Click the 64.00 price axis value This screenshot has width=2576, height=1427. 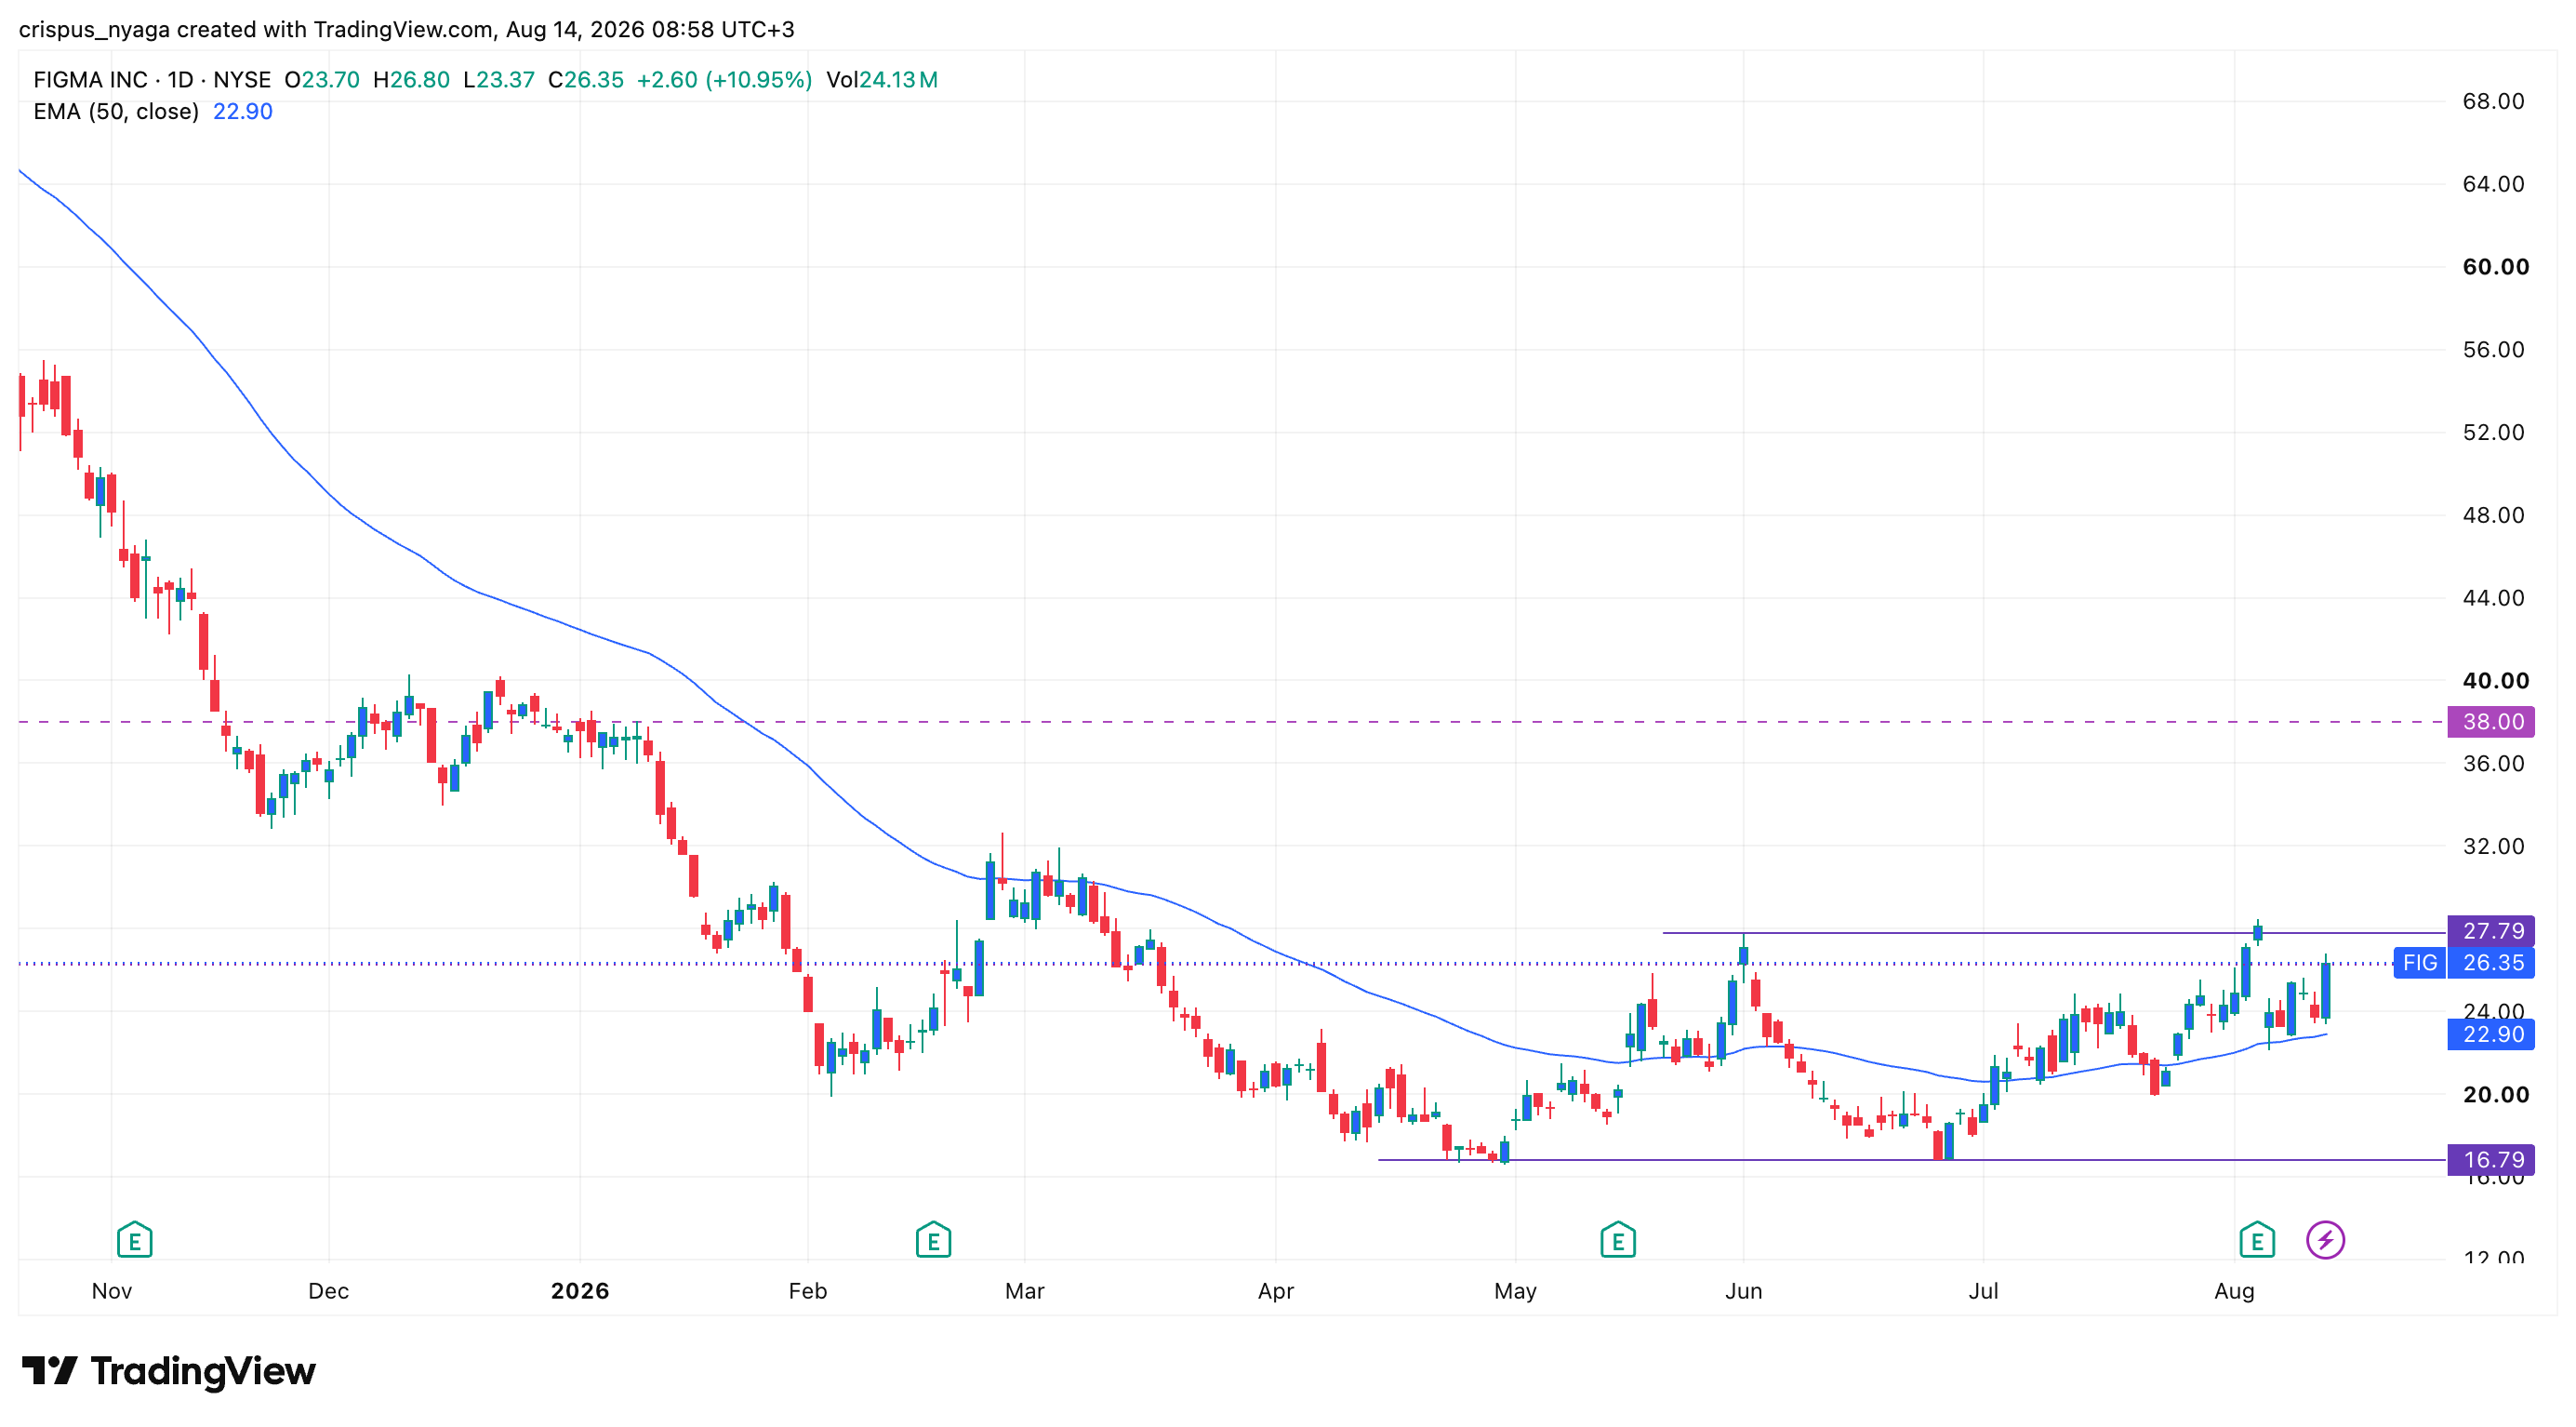click(x=2493, y=184)
